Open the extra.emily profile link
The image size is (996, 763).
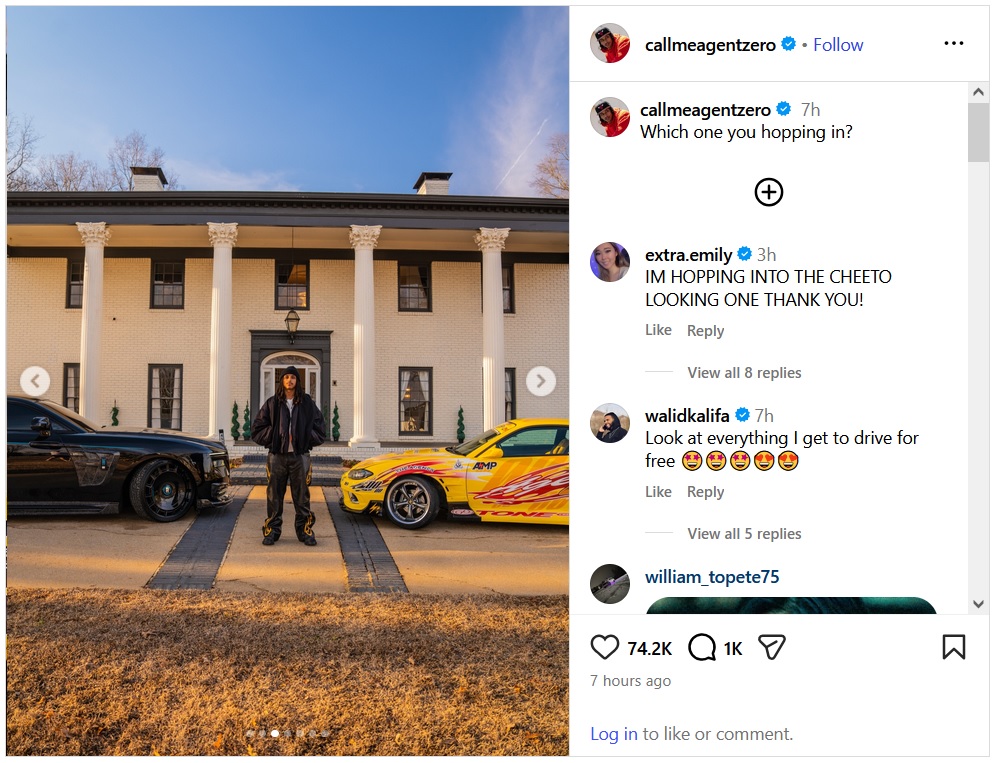click(689, 255)
